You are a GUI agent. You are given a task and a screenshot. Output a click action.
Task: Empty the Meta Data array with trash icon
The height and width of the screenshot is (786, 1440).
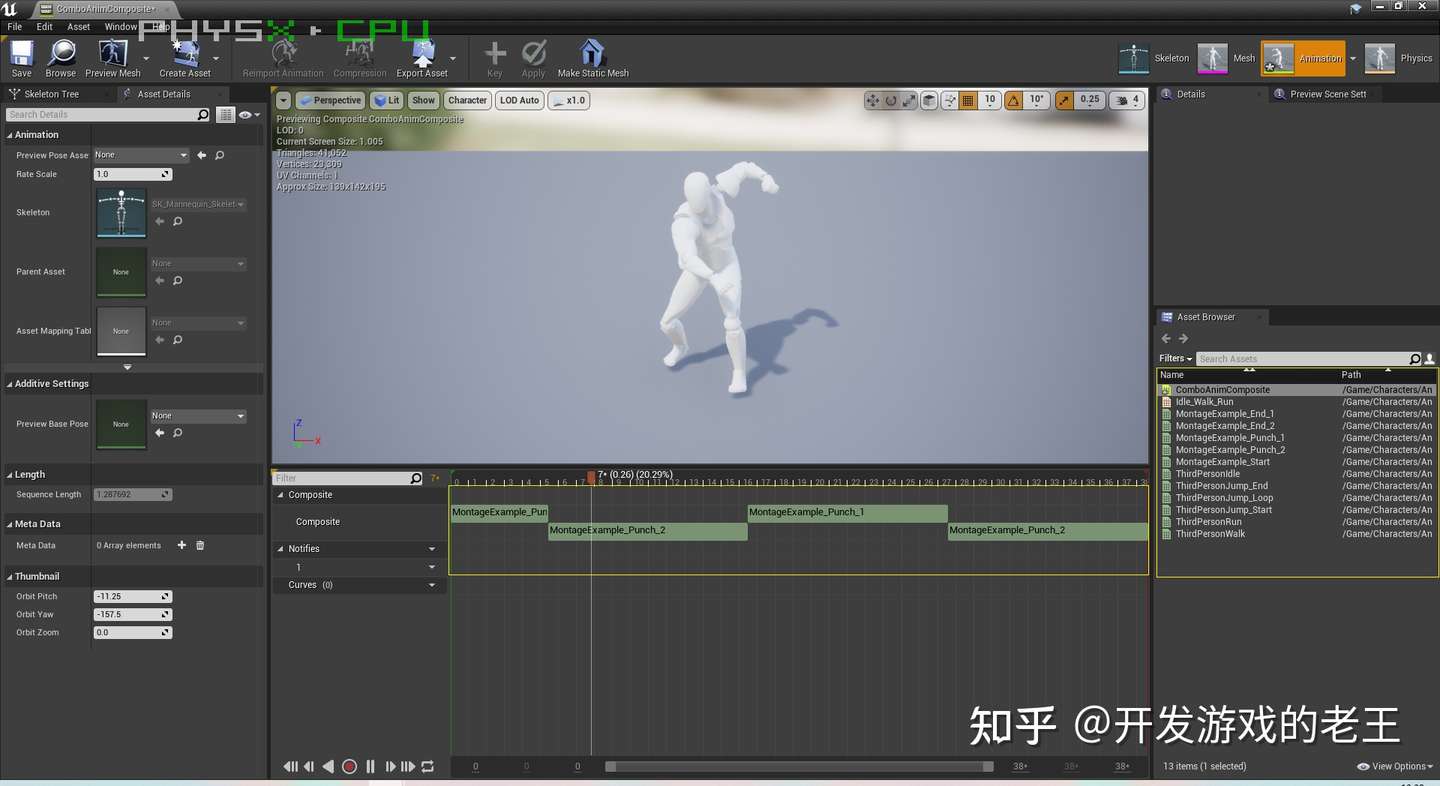[x=200, y=545]
